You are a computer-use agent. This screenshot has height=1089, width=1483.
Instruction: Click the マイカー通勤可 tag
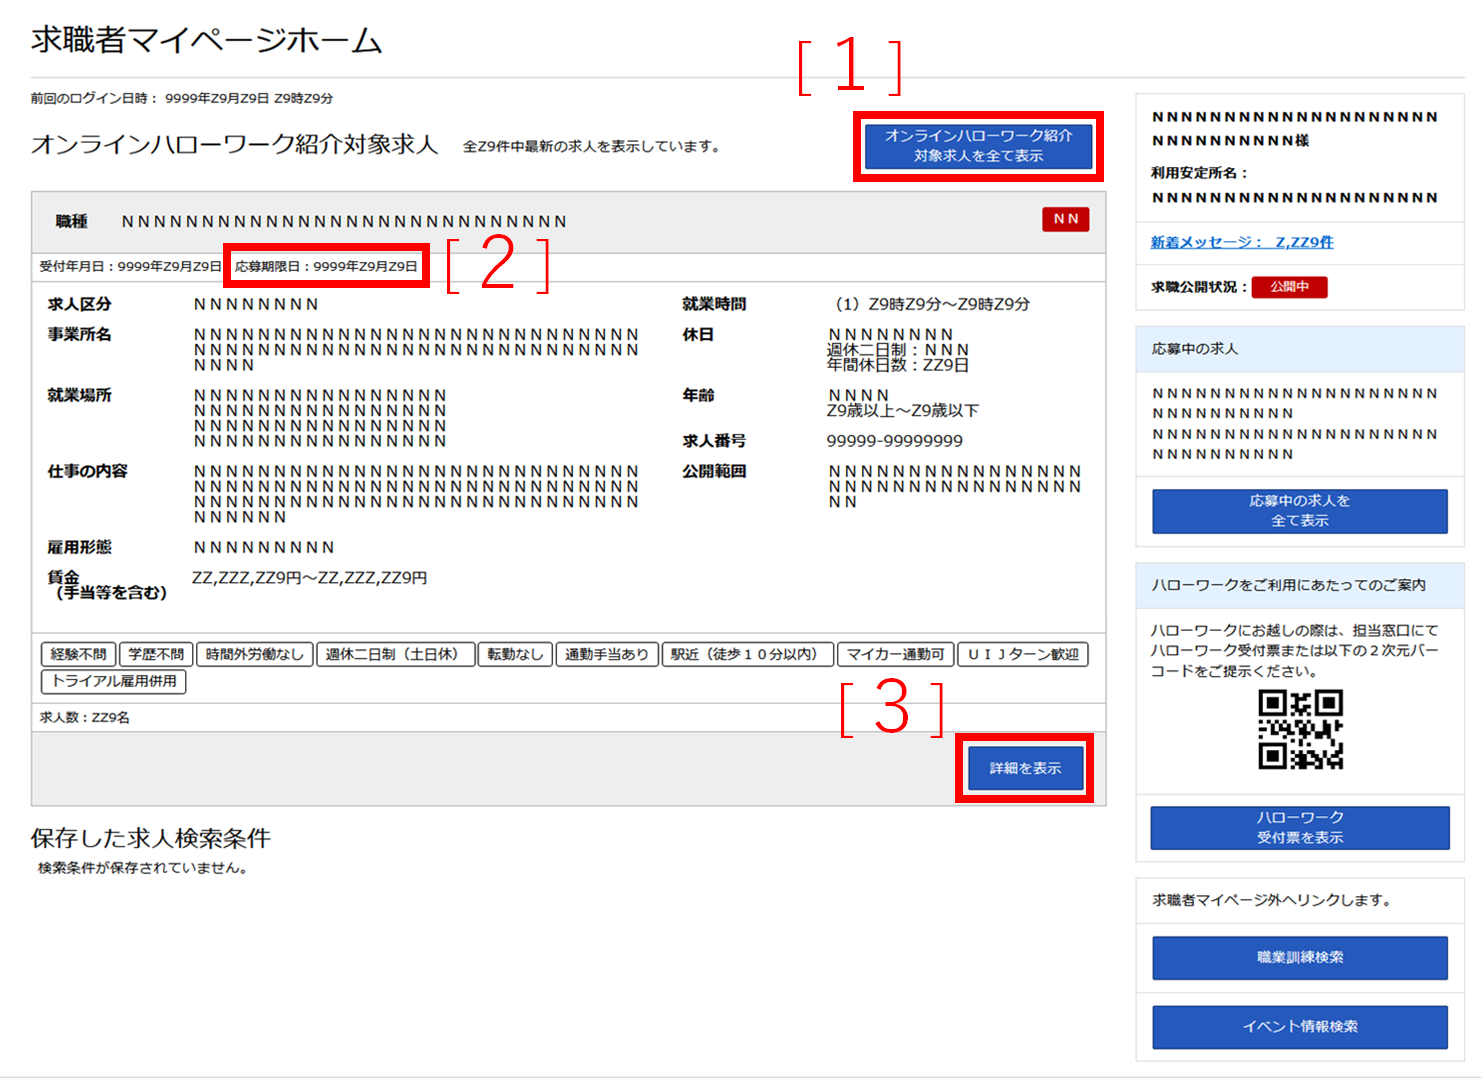point(895,654)
